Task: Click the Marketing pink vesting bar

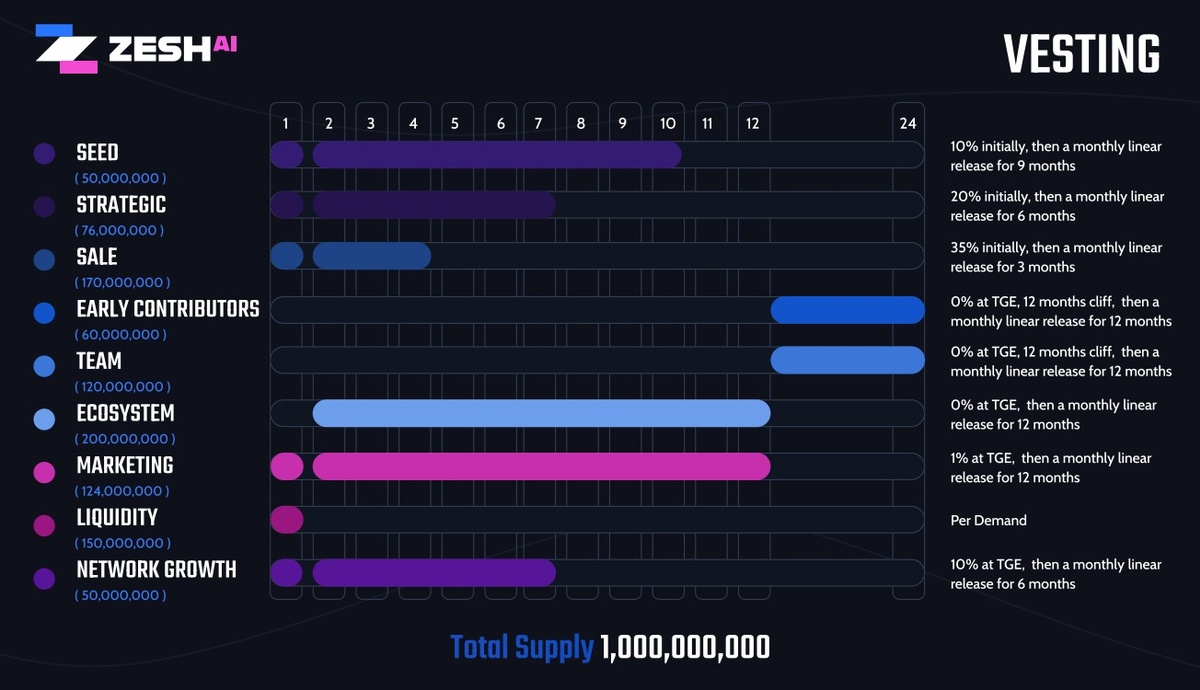Action: pyautogui.click(x=541, y=467)
